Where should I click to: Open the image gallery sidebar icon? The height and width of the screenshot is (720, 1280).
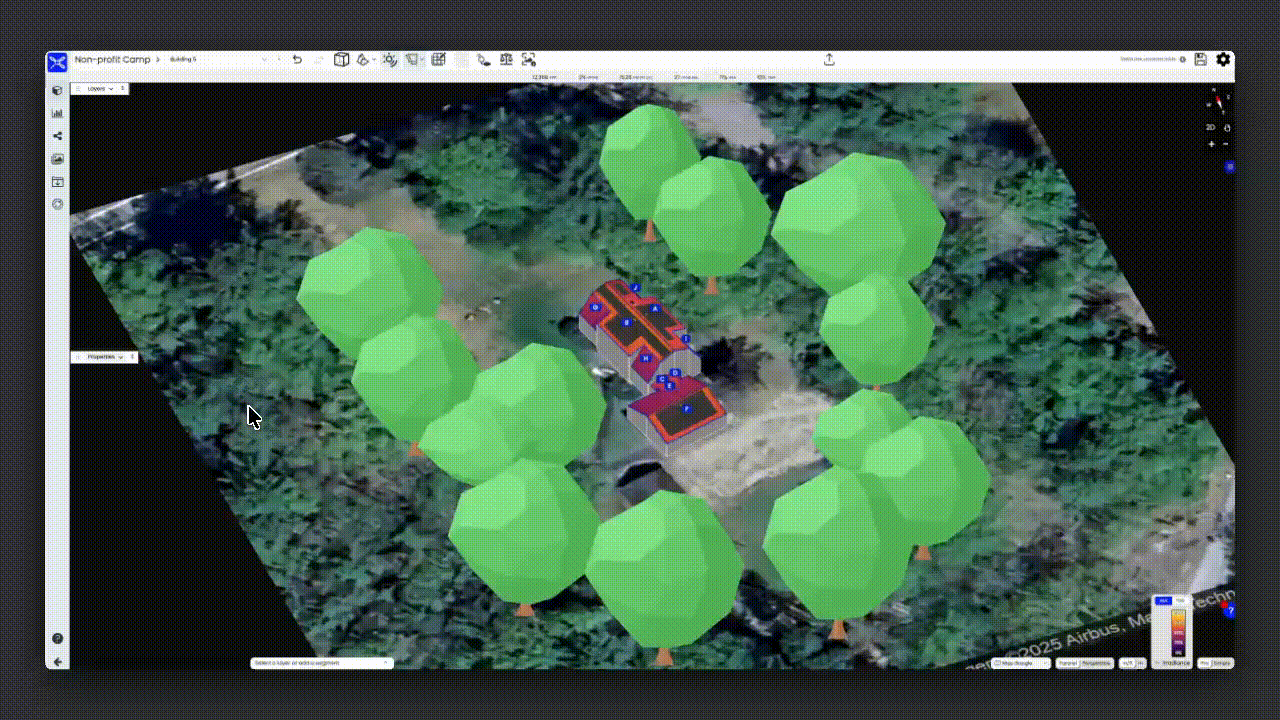(x=57, y=159)
